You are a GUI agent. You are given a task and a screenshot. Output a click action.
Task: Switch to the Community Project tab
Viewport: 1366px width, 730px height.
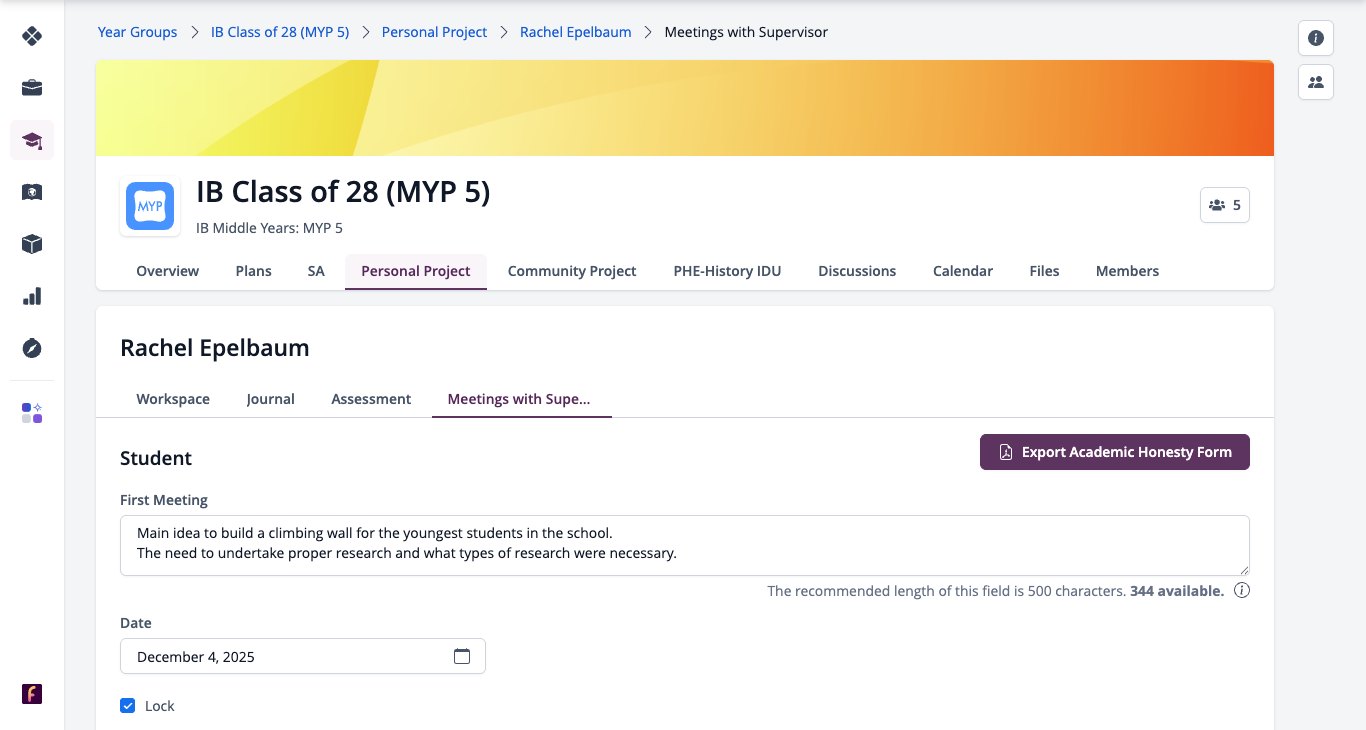(572, 271)
